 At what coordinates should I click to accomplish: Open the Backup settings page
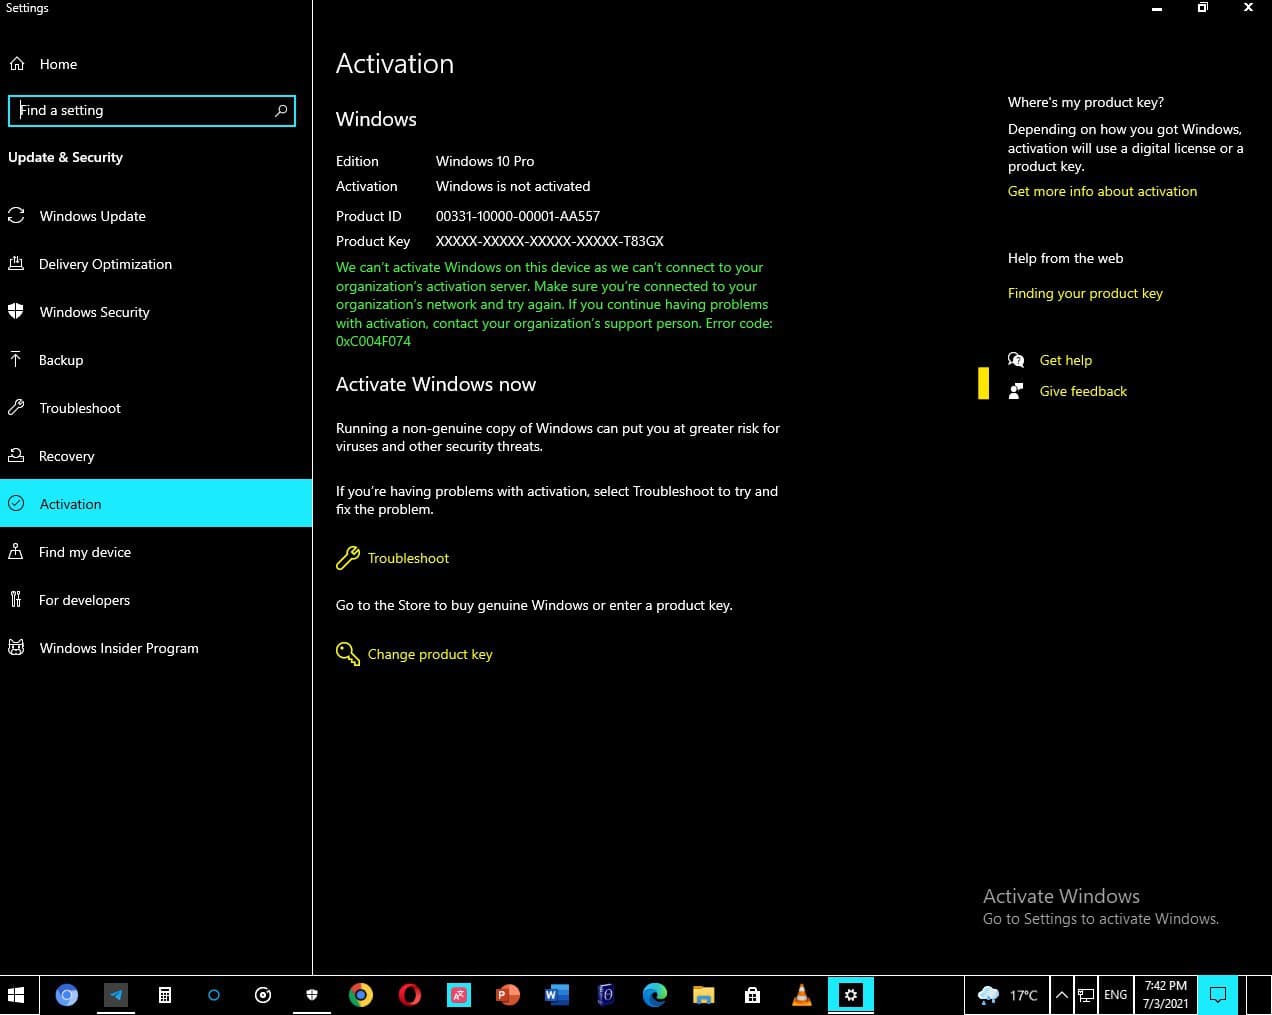pyautogui.click(x=61, y=360)
